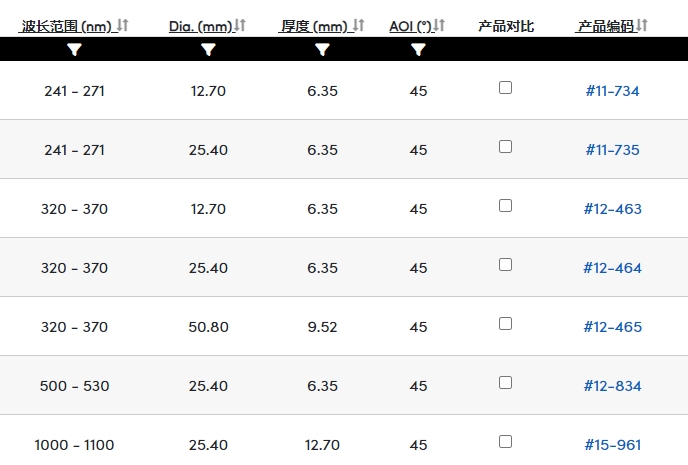Sort by AOI using arrow icon
Image resolution: width=688 pixels, height=465 pixels.
tap(439, 25)
